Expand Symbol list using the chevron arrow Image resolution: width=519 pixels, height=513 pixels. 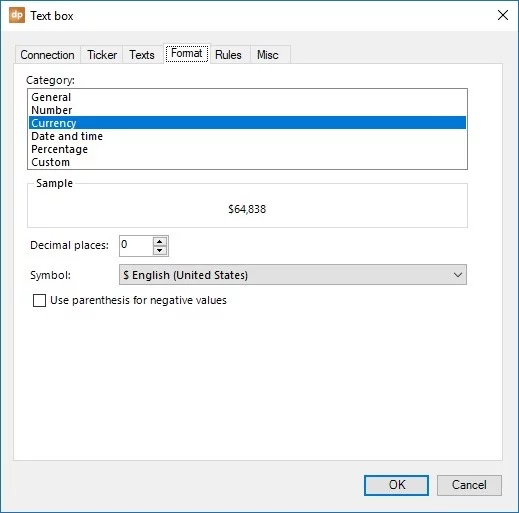point(458,275)
